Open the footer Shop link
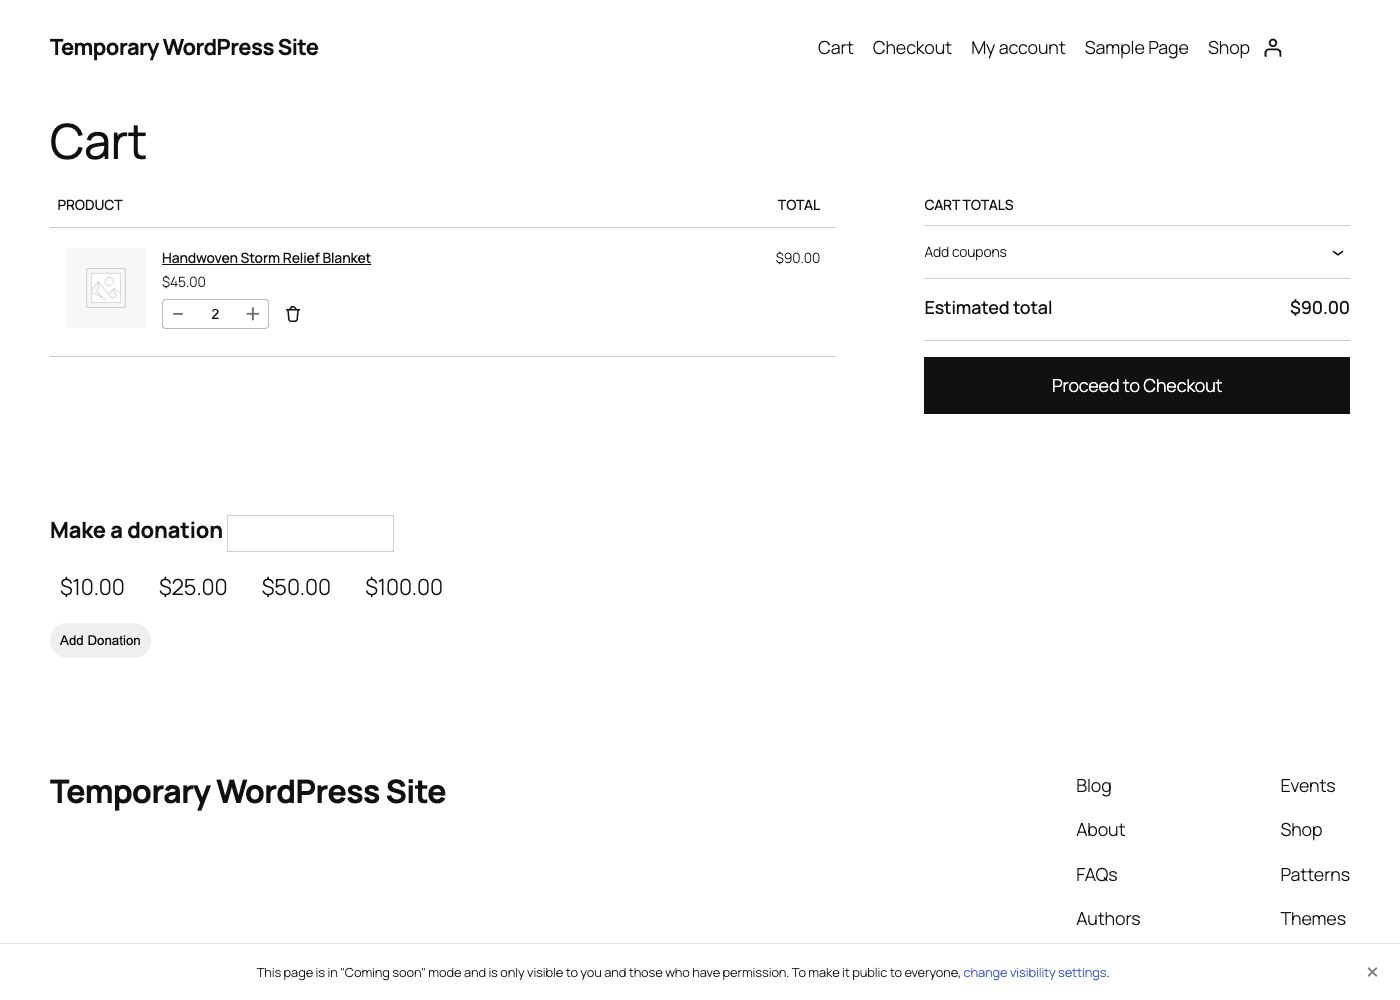The width and height of the screenshot is (1400, 1000). (x=1301, y=830)
